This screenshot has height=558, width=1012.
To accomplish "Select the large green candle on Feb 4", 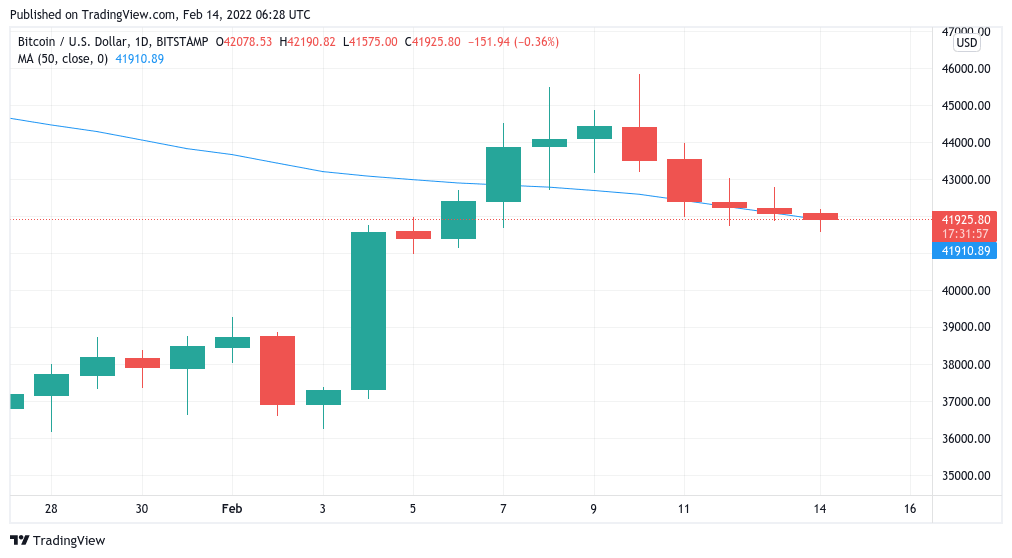I will click(368, 310).
